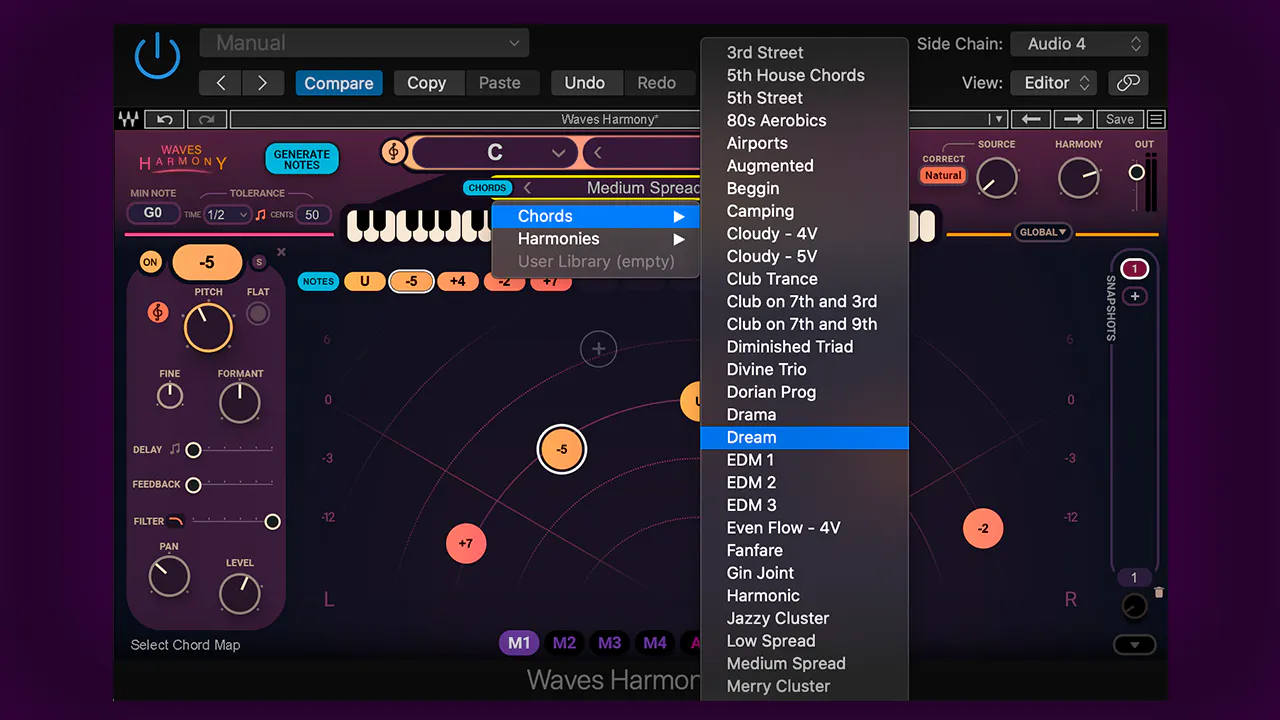Viewport: 1280px width, 720px height.
Task: Choose Dream chord preset
Action: pyautogui.click(x=804, y=437)
